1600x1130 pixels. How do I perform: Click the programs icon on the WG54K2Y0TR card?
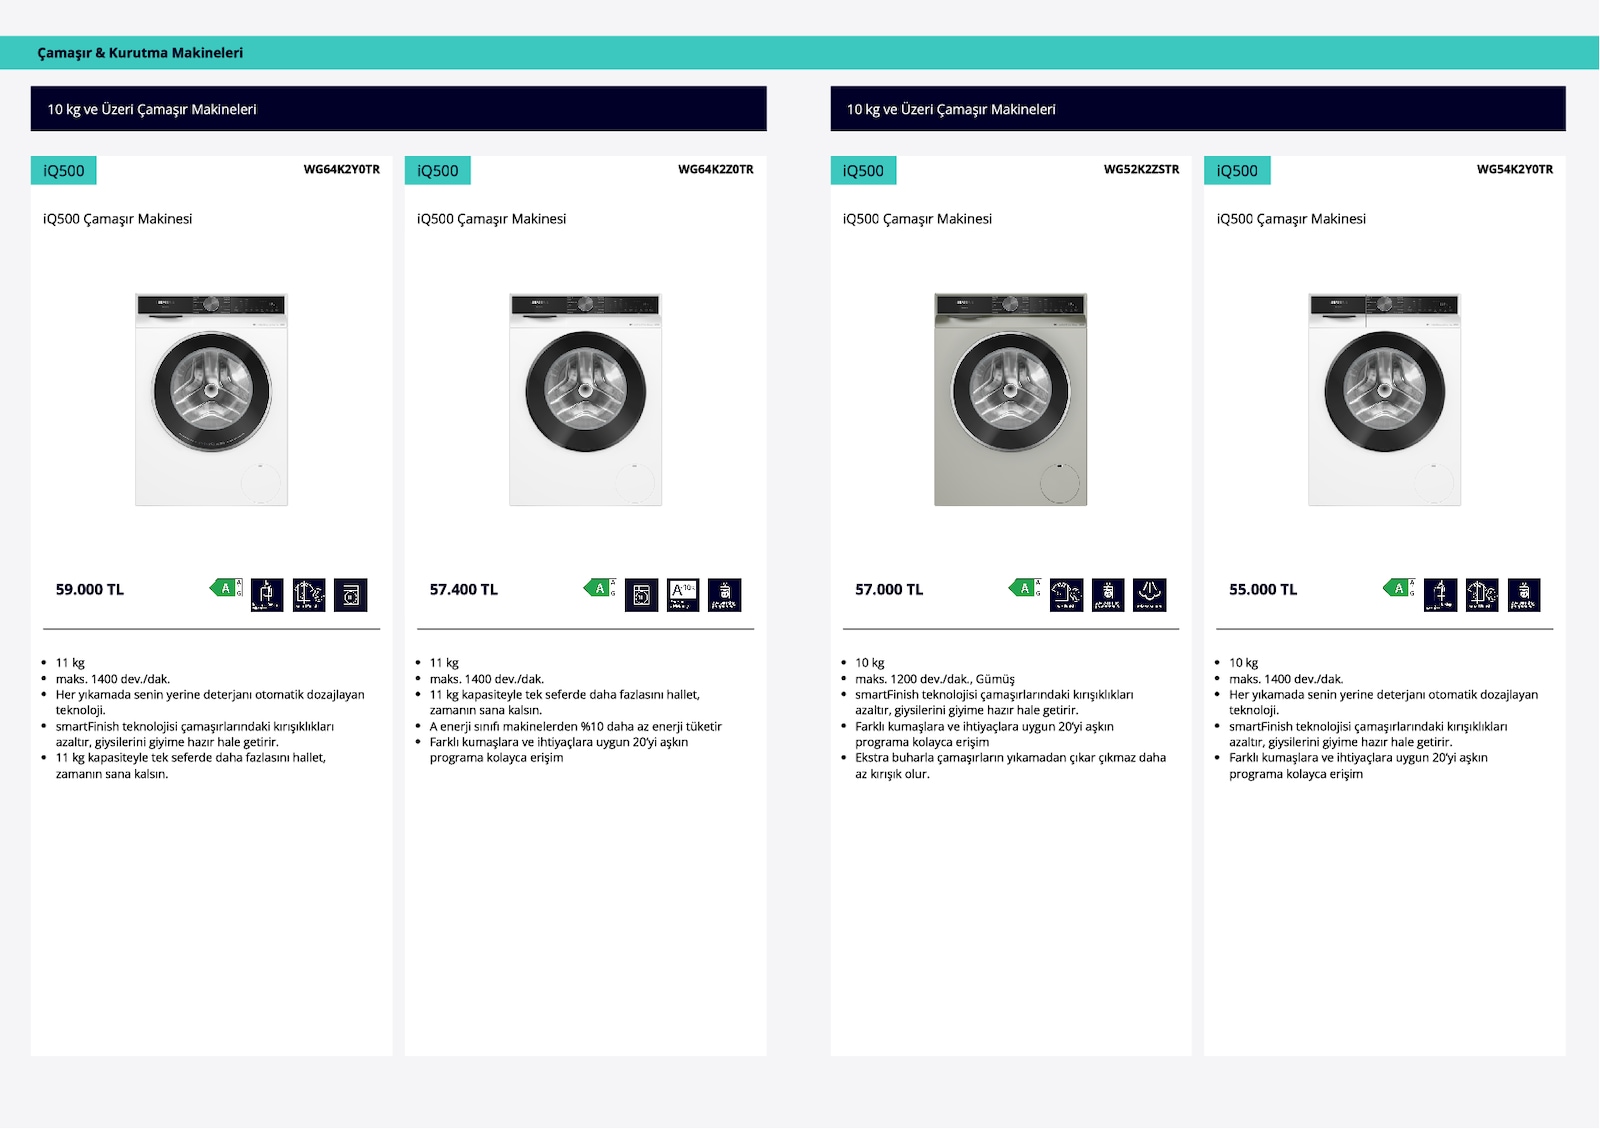(1524, 595)
